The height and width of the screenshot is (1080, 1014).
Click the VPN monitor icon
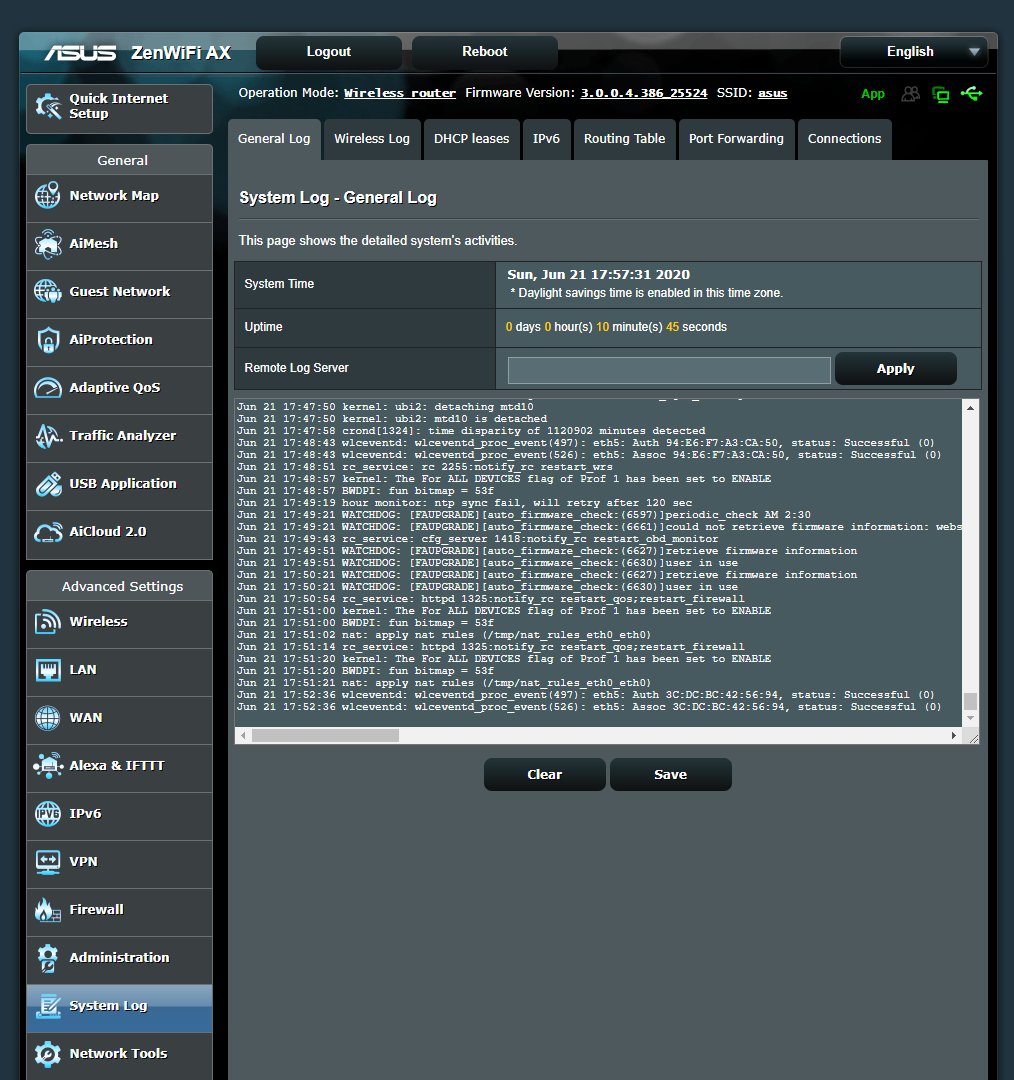click(x=48, y=862)
